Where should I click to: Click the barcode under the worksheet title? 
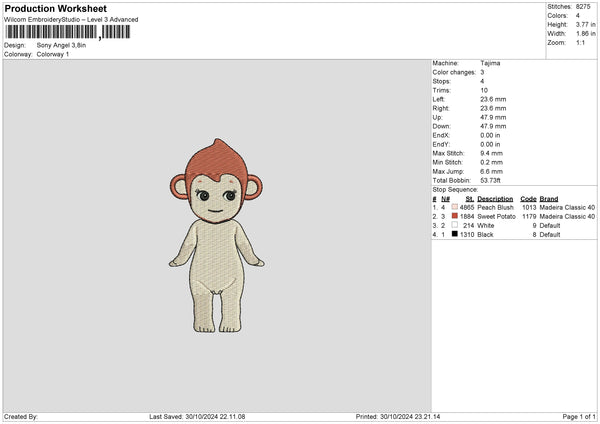pos(66,32)
